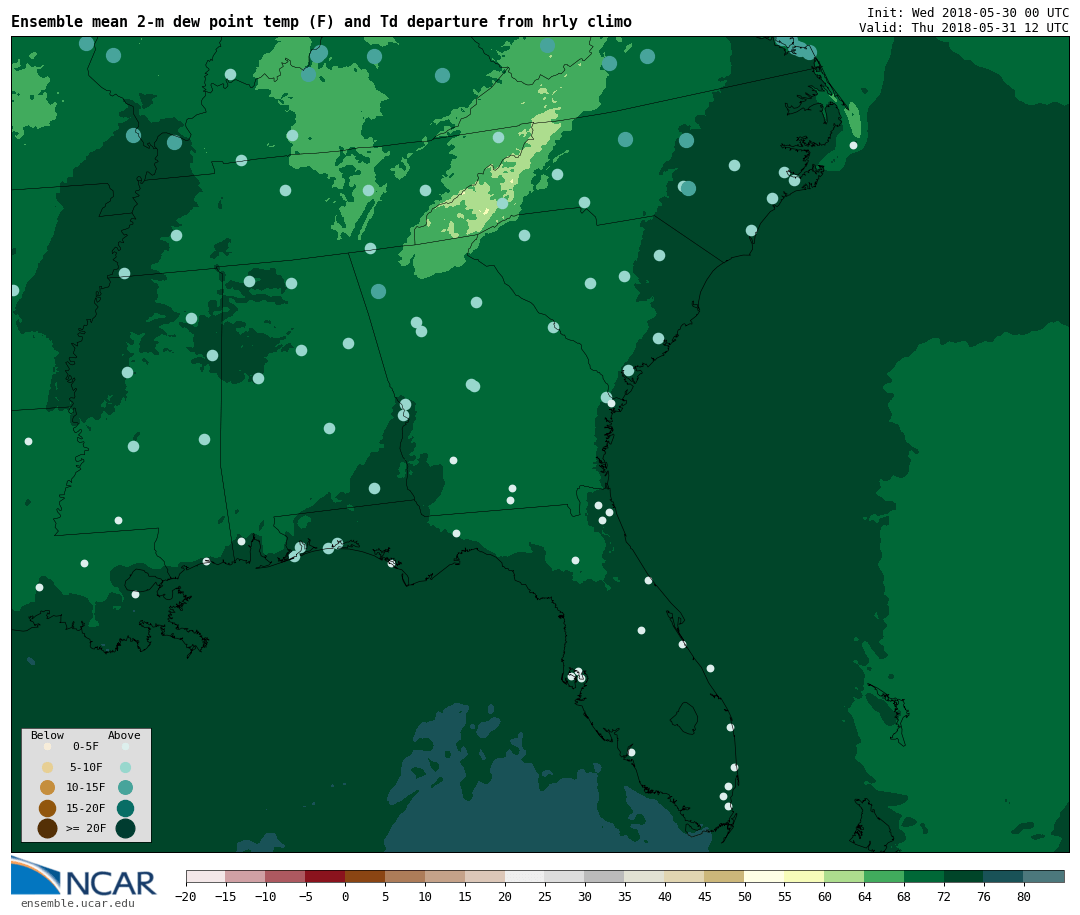1080x915 pixels.
Task: Select the 25 to 30 light gray swatch
Action: click(565, 876)
